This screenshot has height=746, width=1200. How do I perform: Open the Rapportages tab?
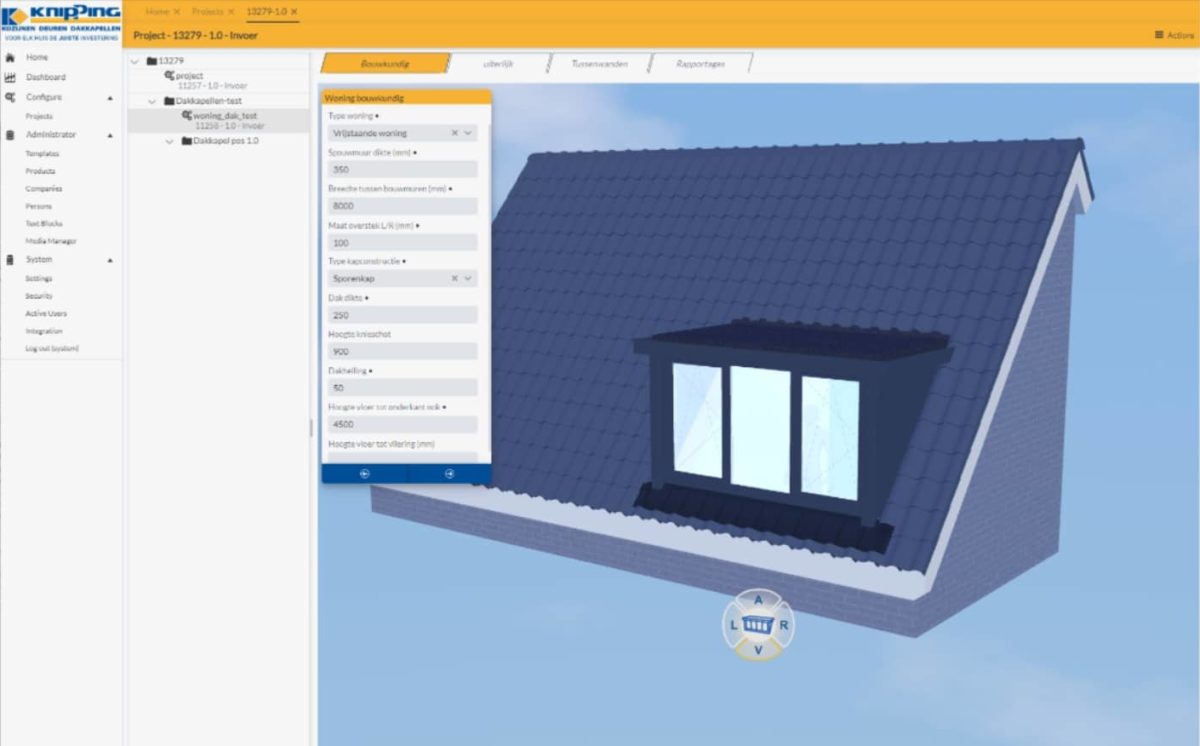point(700,63)
